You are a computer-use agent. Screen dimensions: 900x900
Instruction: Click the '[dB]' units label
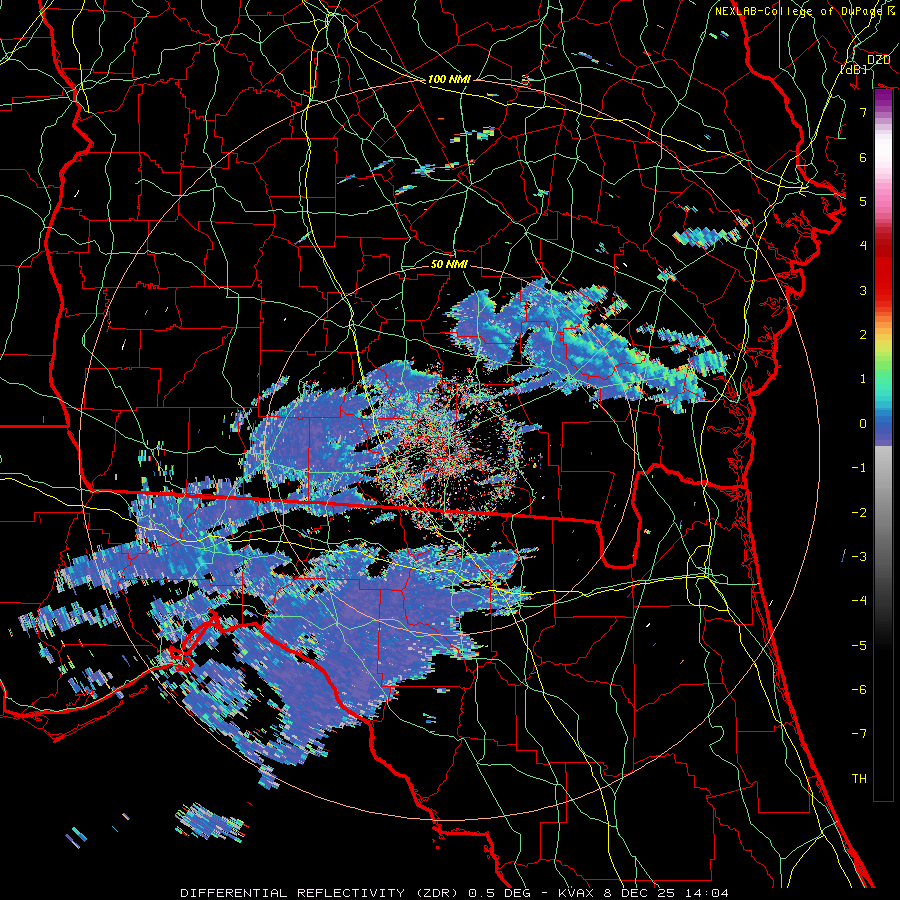tap(854, 69)
